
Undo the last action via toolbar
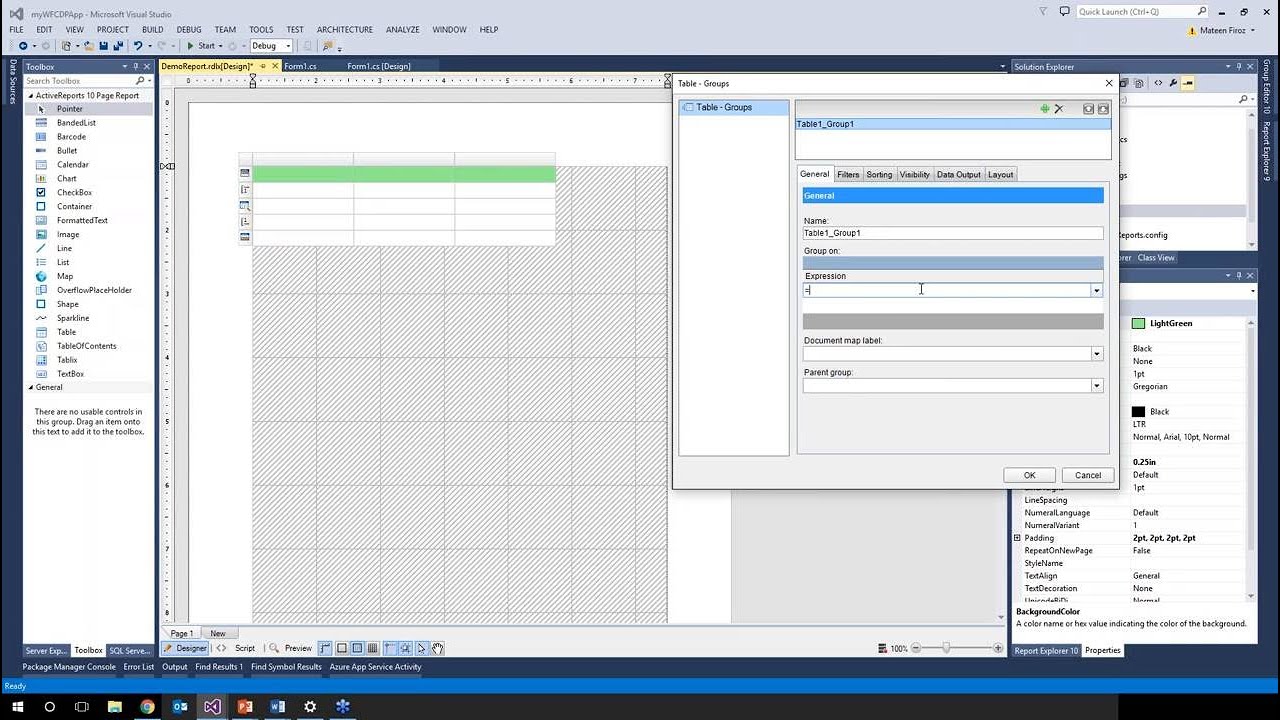[x=138, y=46]
